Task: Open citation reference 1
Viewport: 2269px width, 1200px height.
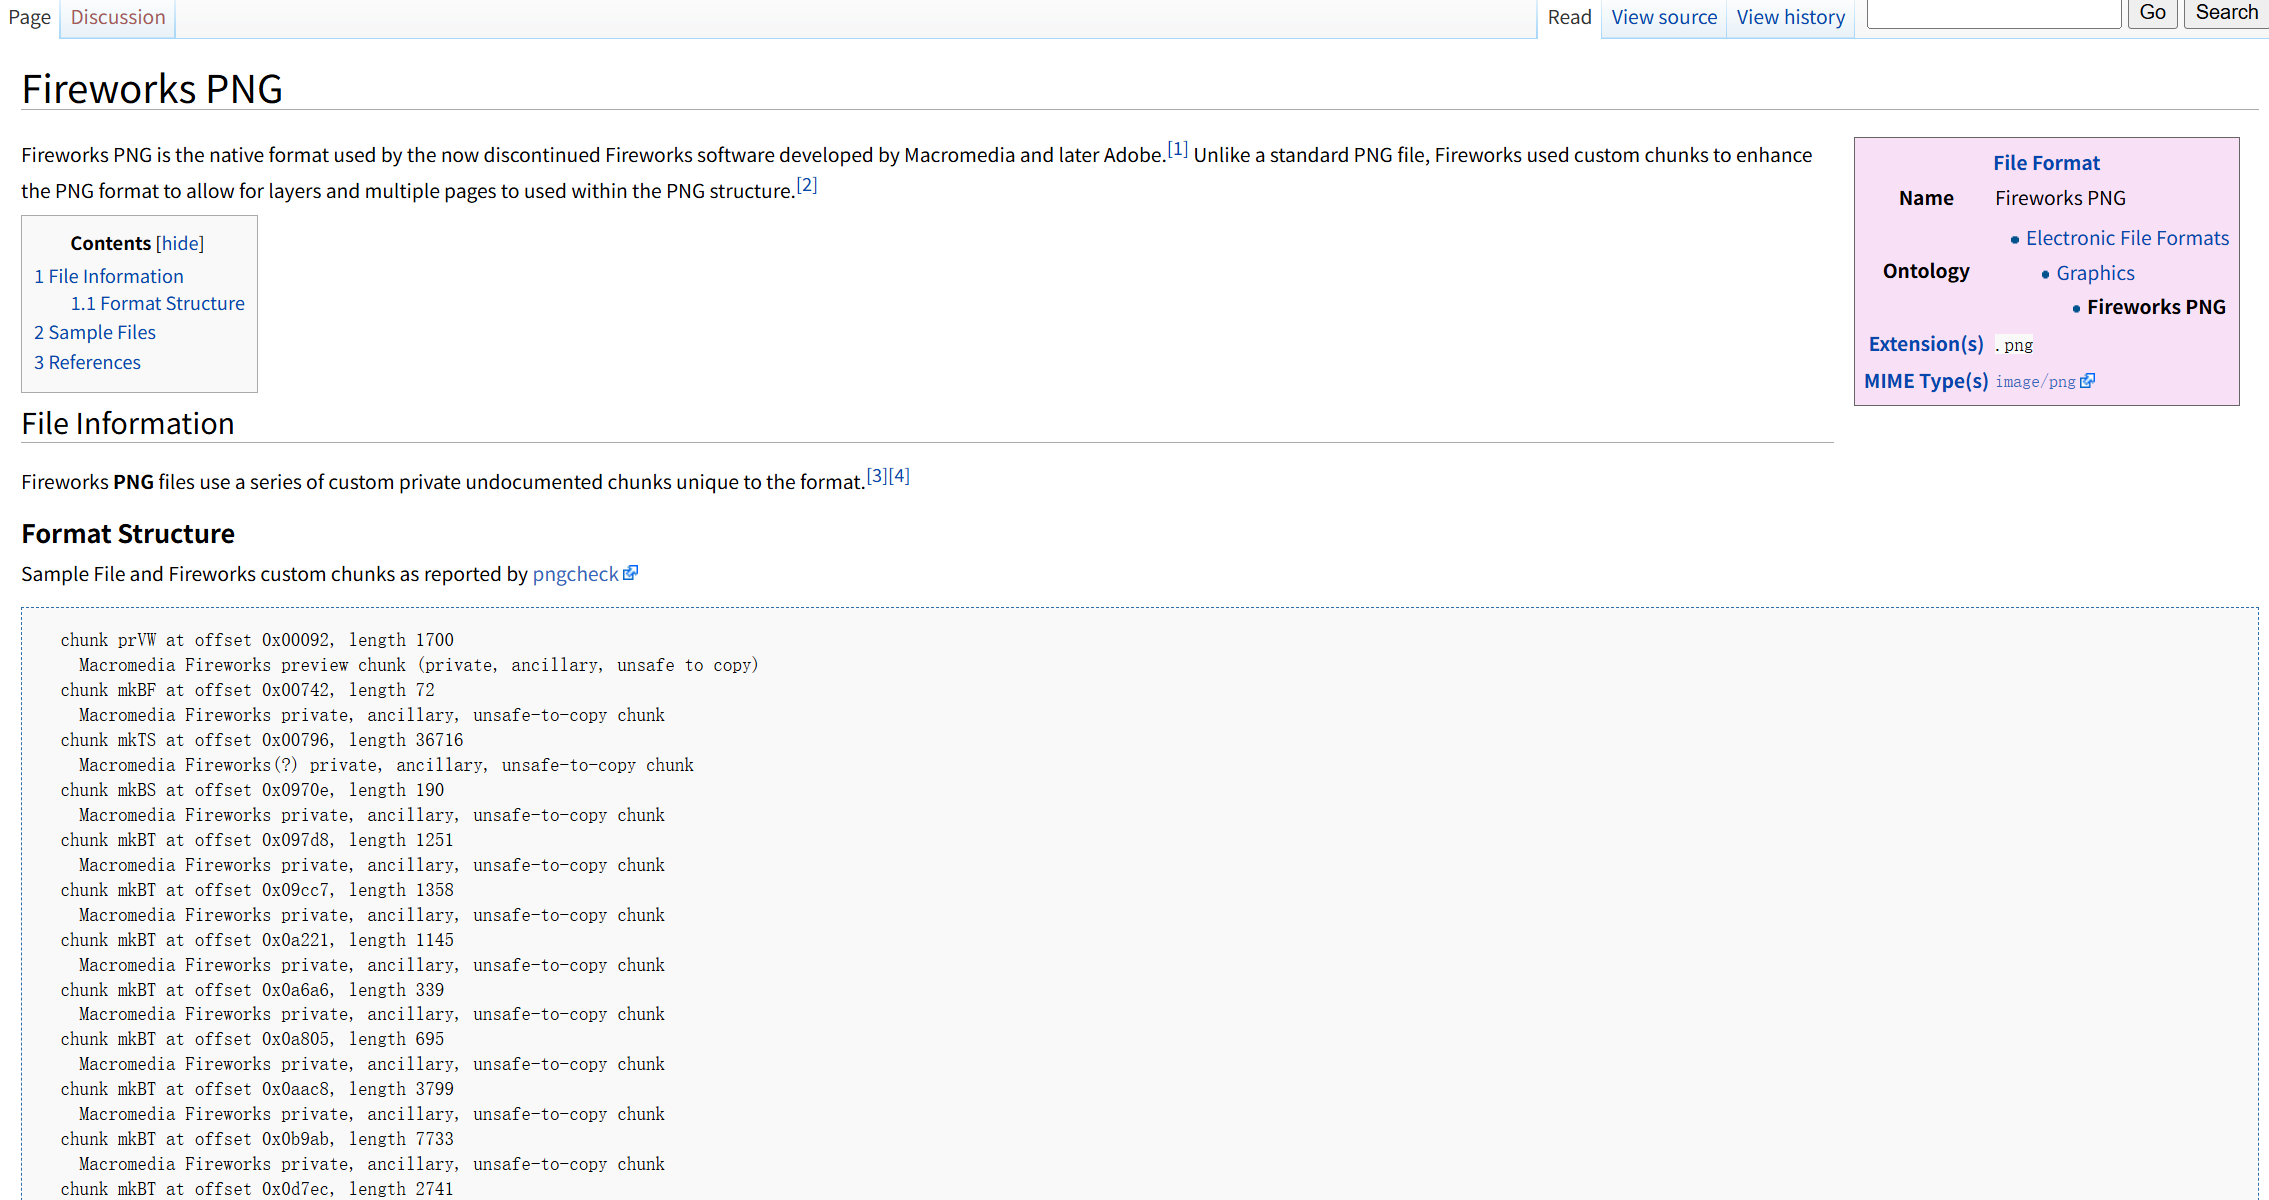Action: (x=1177, y=149)
